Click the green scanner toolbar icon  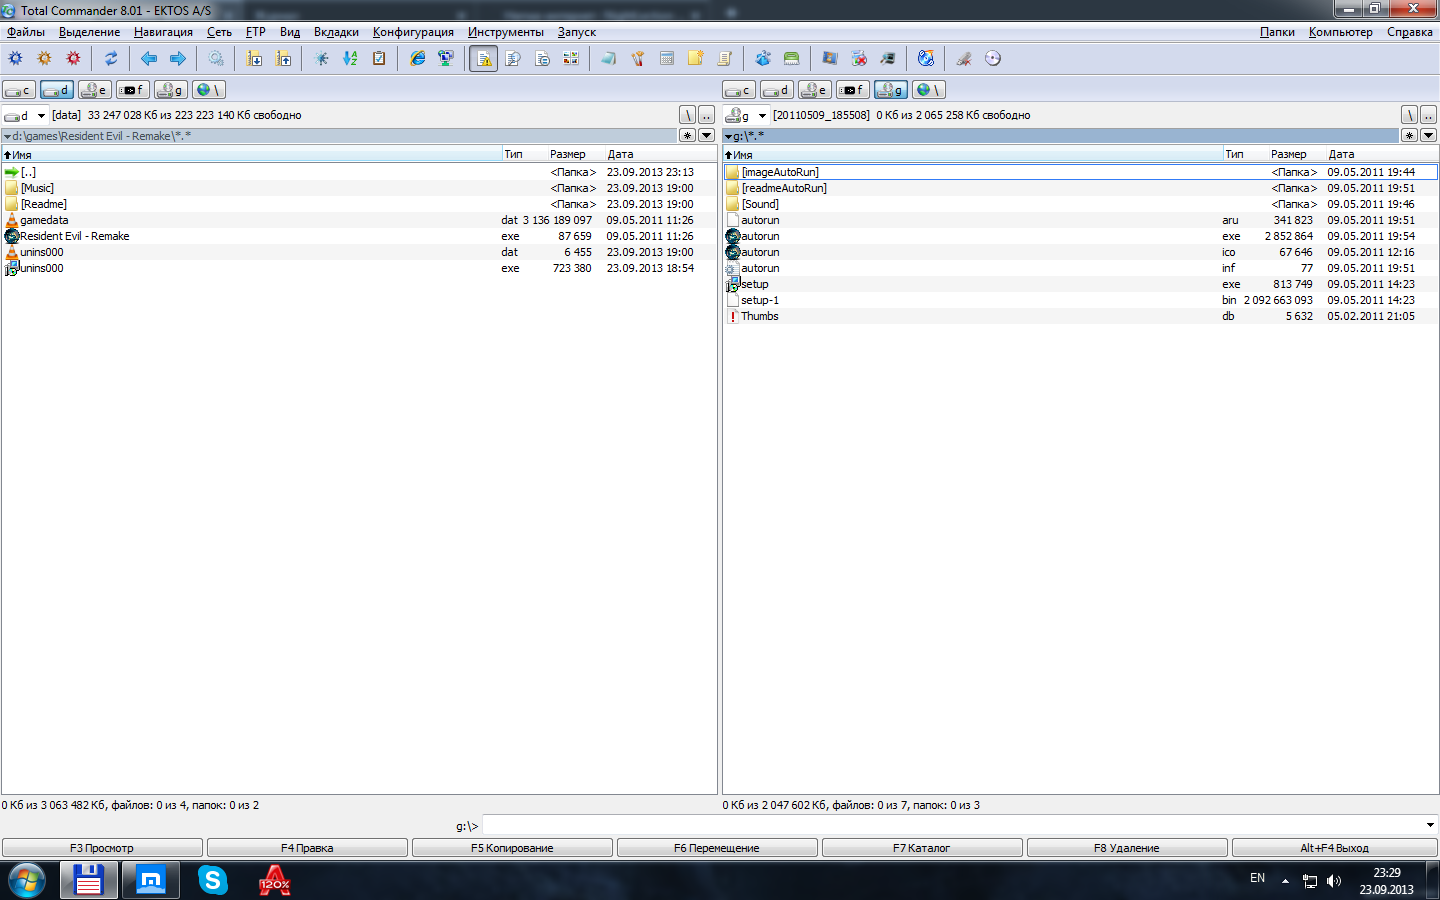coord(792,58)
